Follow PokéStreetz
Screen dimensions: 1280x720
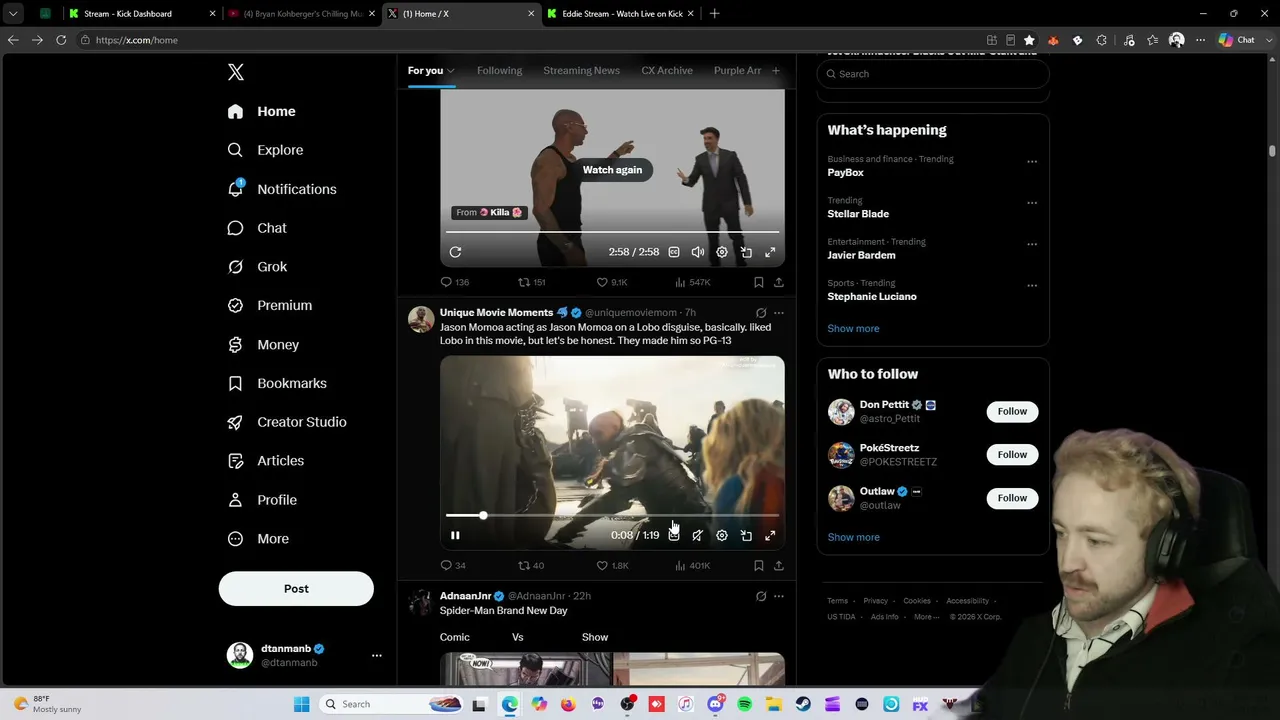pyautogui.click(x=1012, y=455)
